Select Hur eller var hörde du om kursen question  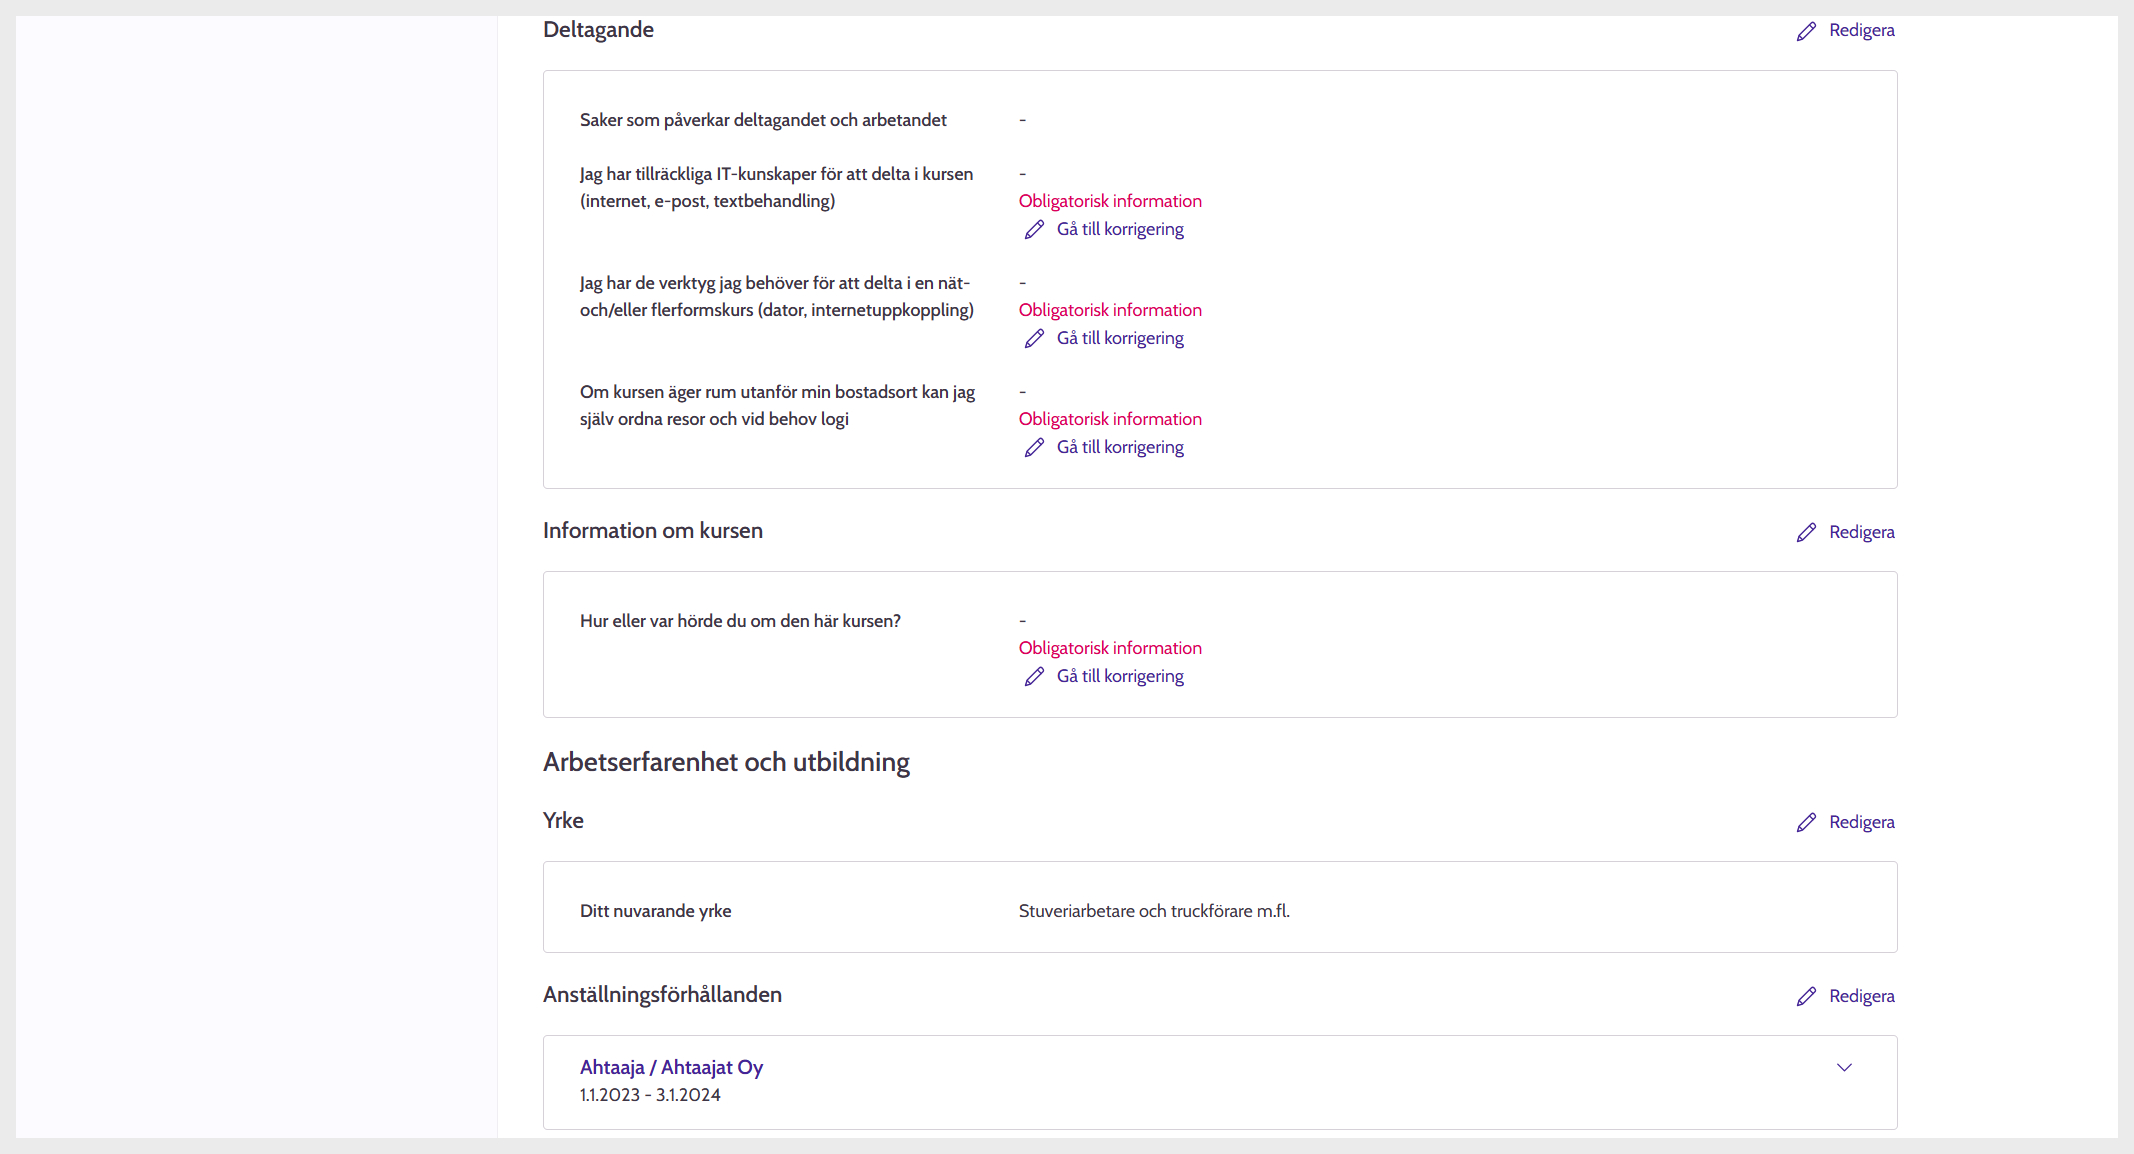pyautogui.click(x=740, y=621)
